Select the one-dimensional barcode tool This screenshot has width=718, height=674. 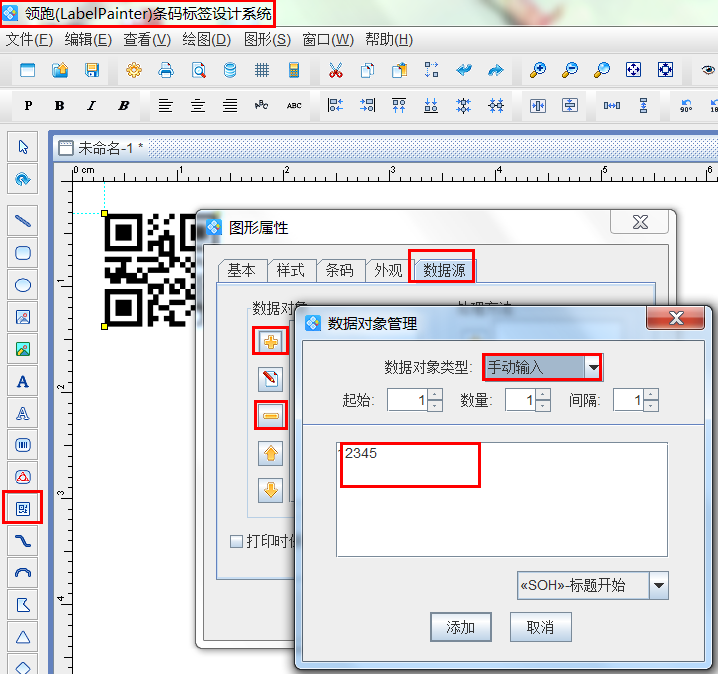click(23, 445)
